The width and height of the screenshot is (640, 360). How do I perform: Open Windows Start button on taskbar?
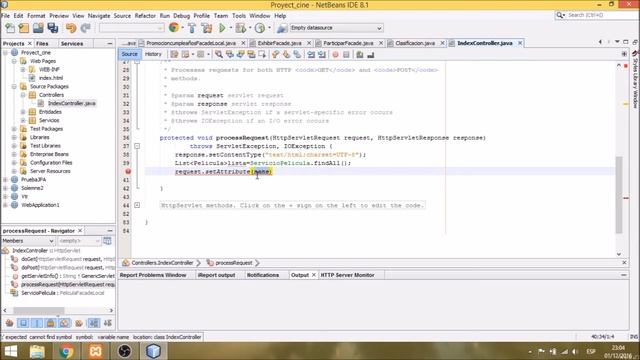(x=11, y=351)
